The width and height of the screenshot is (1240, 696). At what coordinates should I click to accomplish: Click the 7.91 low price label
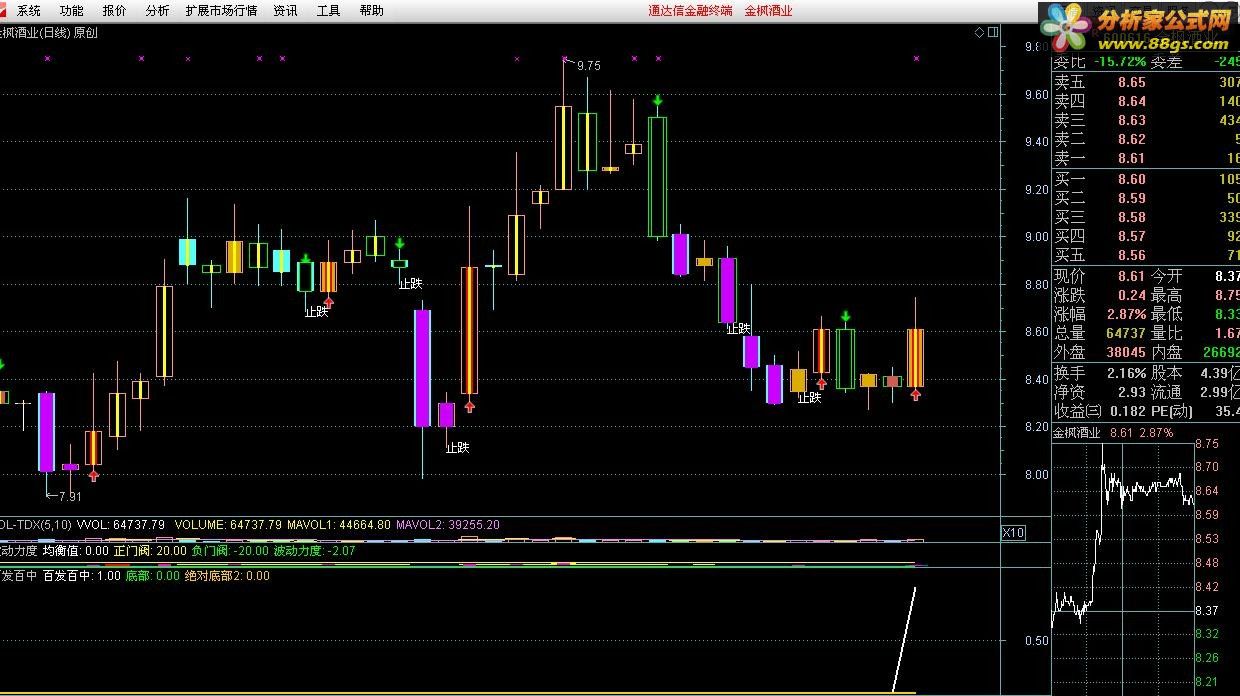(69, 496)
